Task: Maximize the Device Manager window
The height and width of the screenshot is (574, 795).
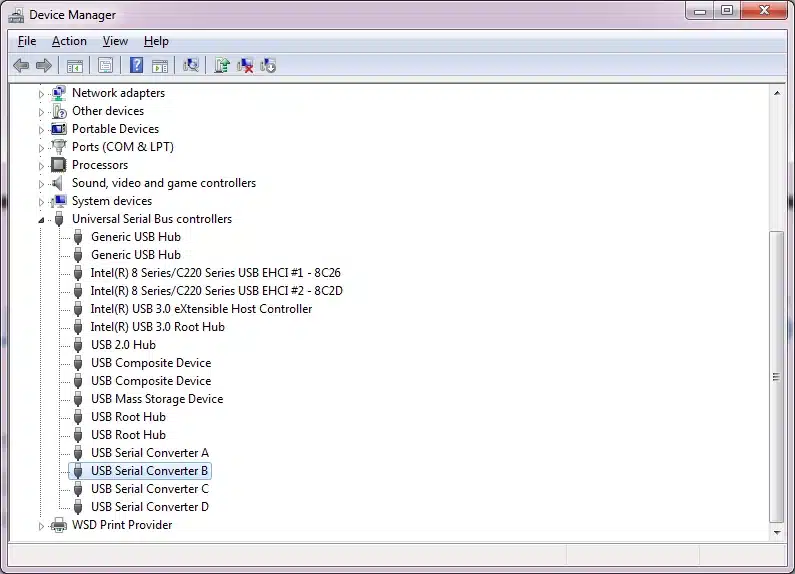Action: 727,11
